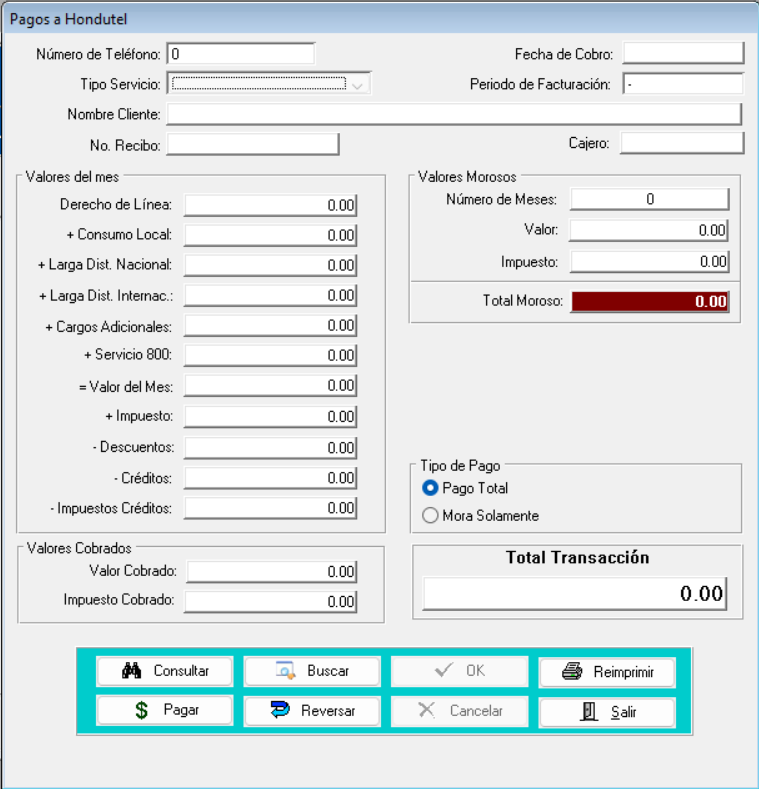Image resolution: width=759 pixels, height=789 pixels.
Task: Click the No. Recibo input field
Action: click(253, 145)
